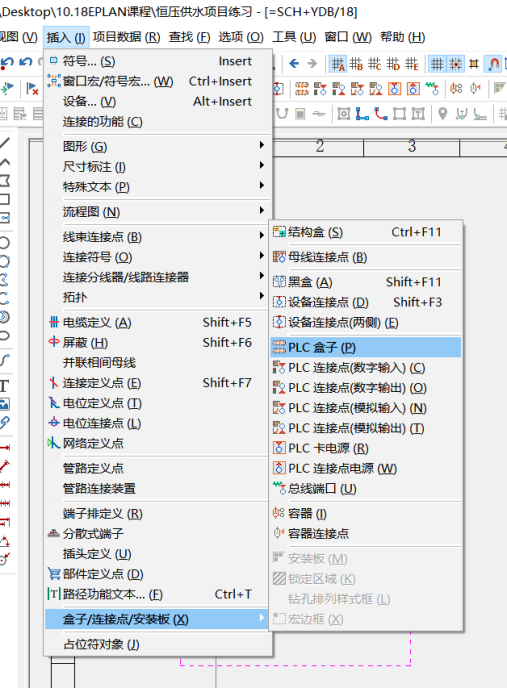
Task: Expand the 拓扑 submenu
Action: pos(158,297)
